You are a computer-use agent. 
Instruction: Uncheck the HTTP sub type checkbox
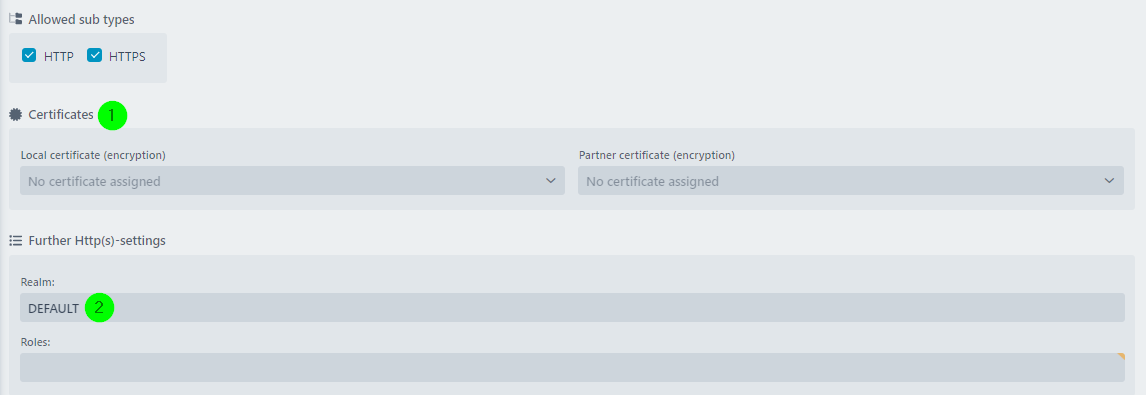pos(29,56)
